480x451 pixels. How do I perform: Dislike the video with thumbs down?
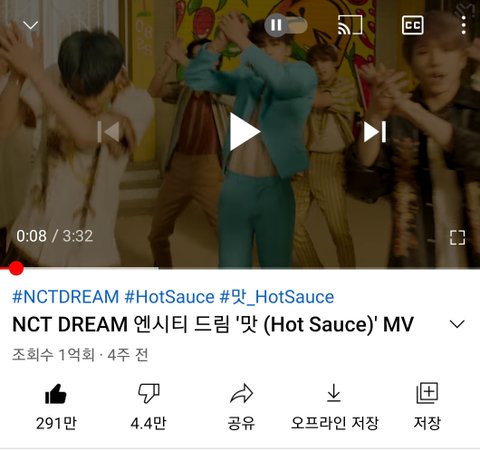(149, 407)
